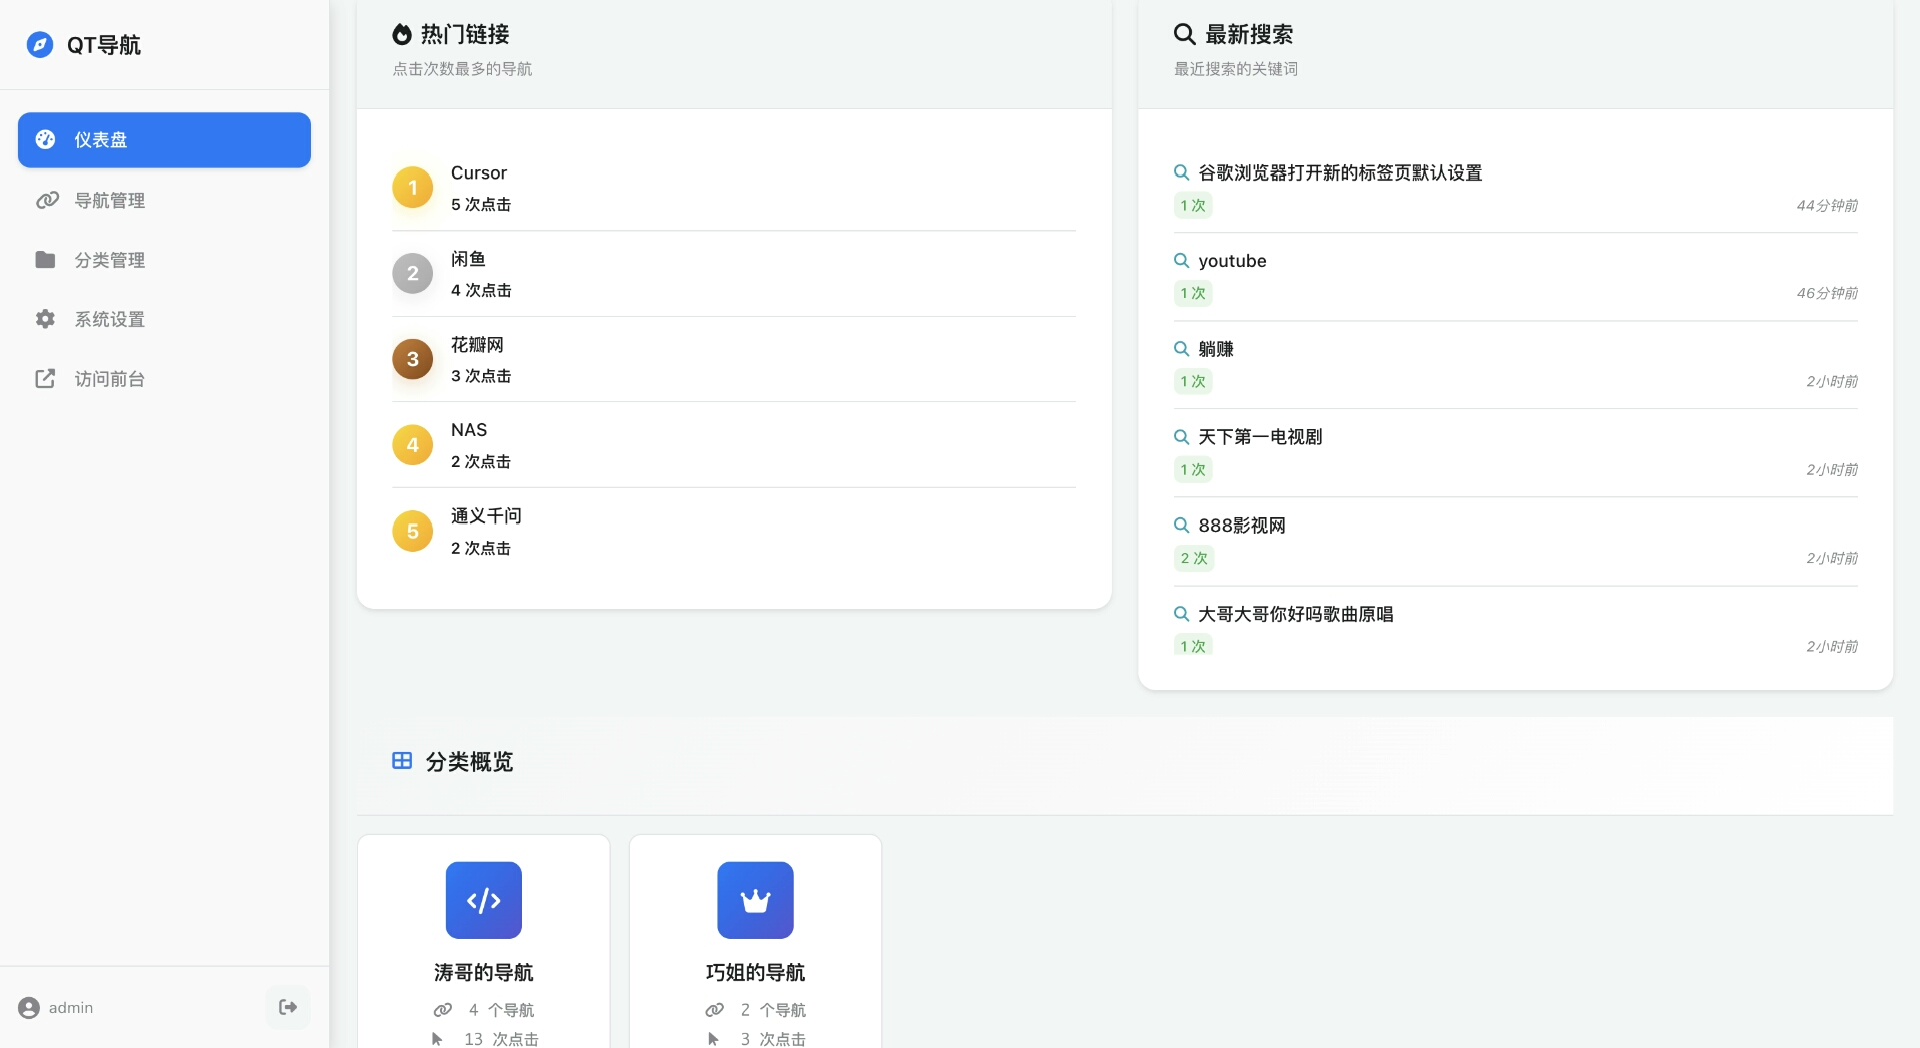Click the code icon for 涛哥的导航
The image size is (1920, 1048).
tap(483, 900)
